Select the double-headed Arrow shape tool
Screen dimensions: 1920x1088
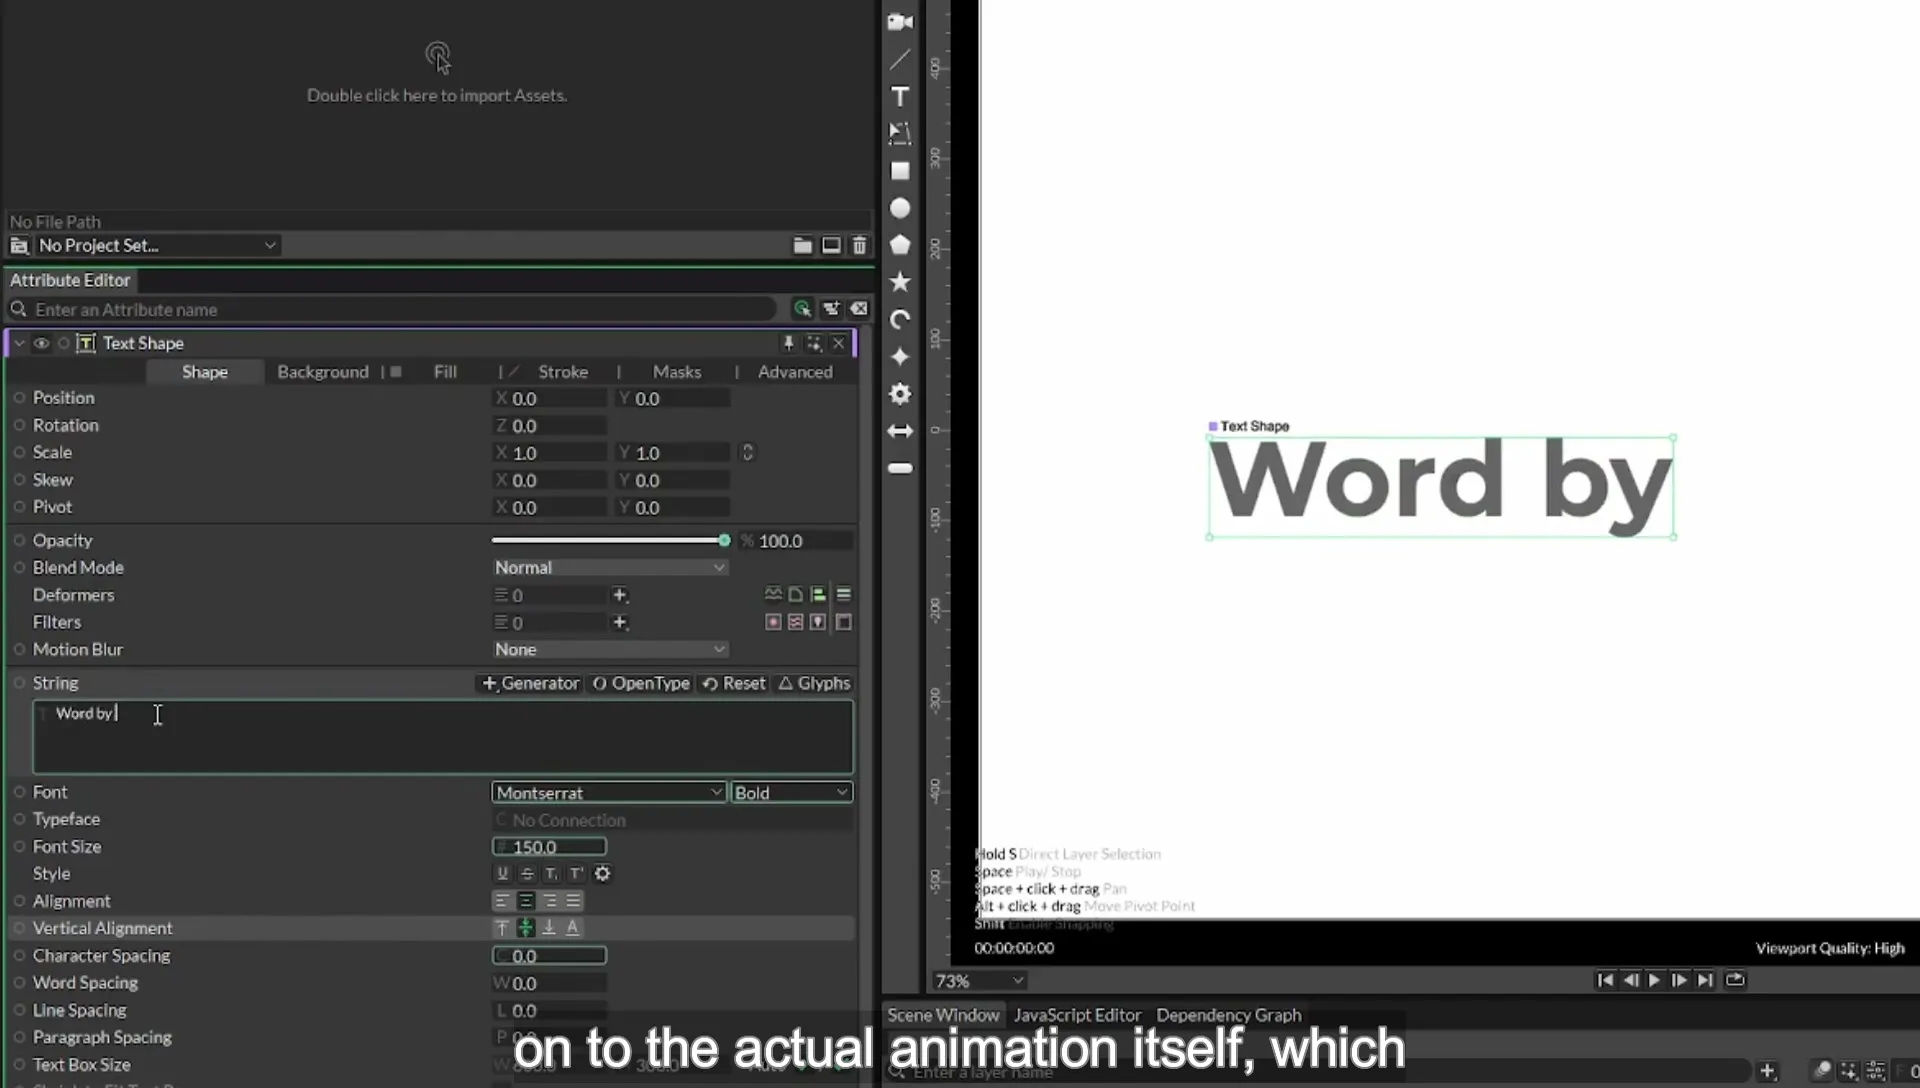[x=900, y=431]
